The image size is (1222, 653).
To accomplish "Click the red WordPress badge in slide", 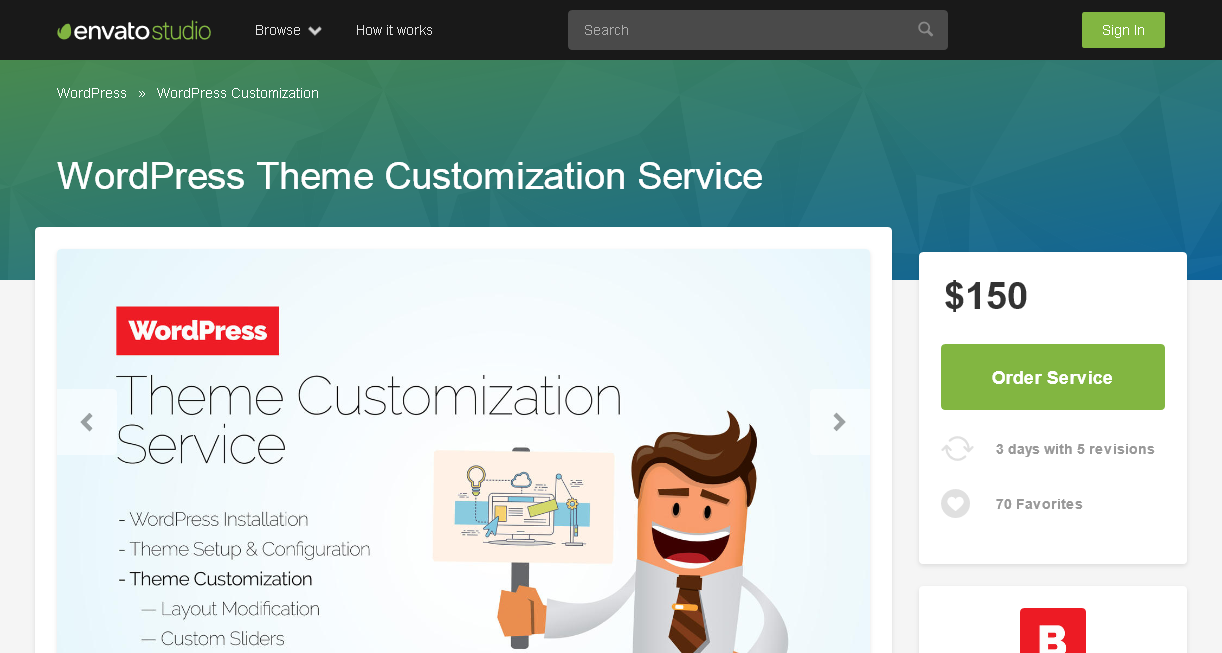I will tap(198, 331).
